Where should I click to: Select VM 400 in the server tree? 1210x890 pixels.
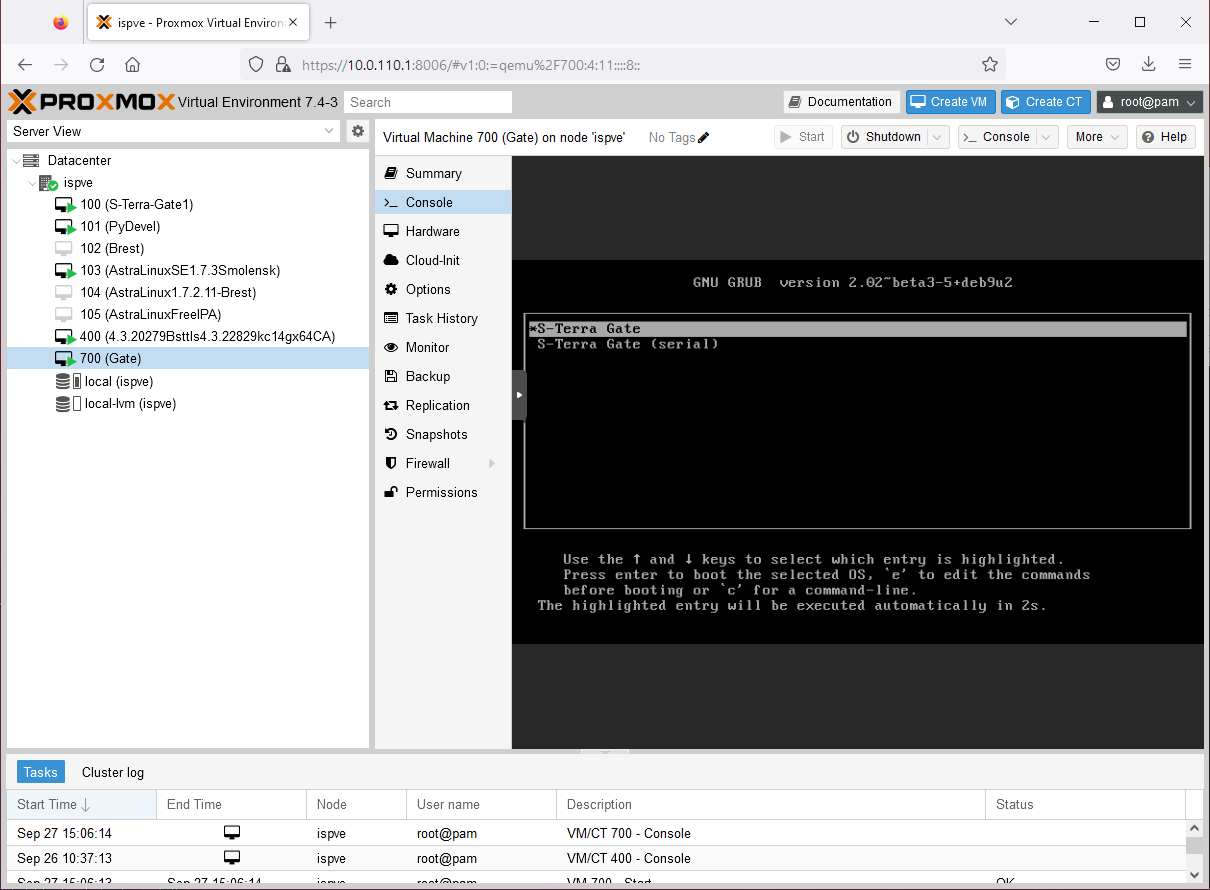pyautogui.click(x=207, y=336)
